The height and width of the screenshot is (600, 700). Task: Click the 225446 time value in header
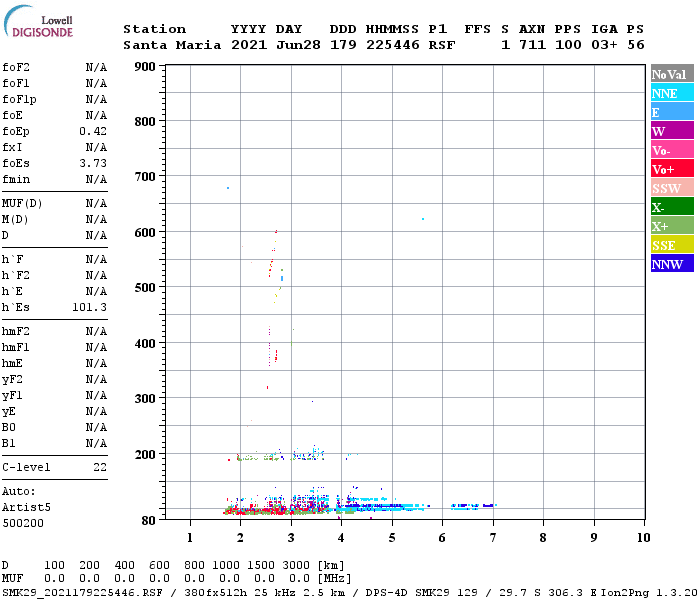pyautogui.click(x=393, y=45)
